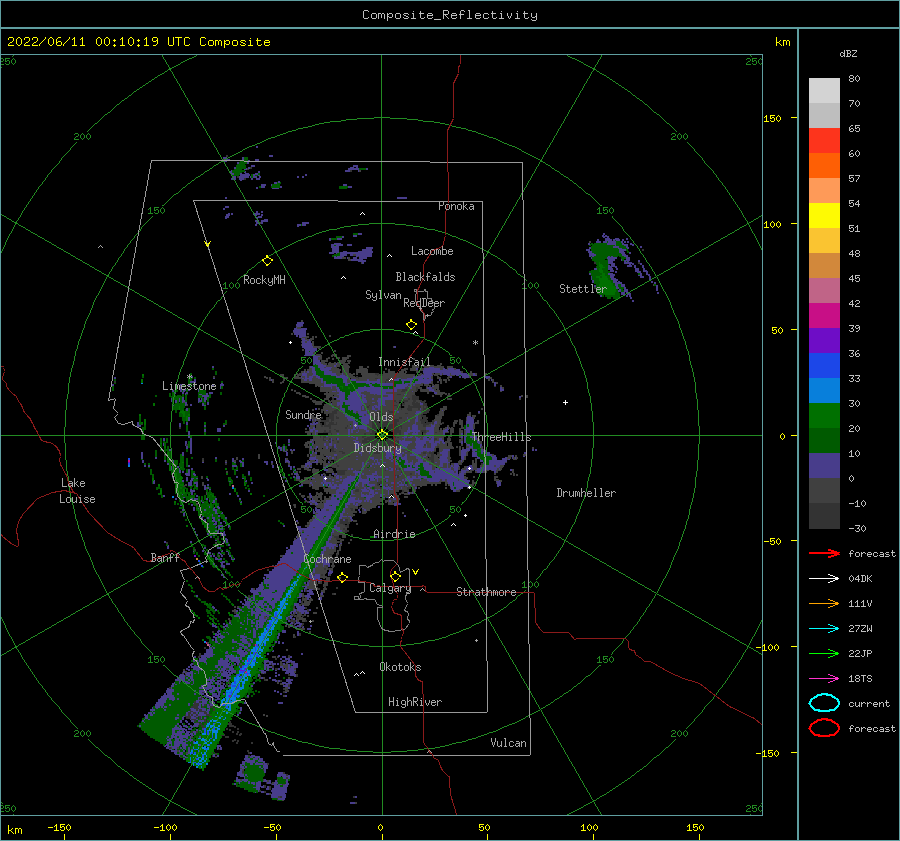Click the yellow diamond marker below RedDeer
The width and height of the screenshot is (900, 841).
[411, 325]
